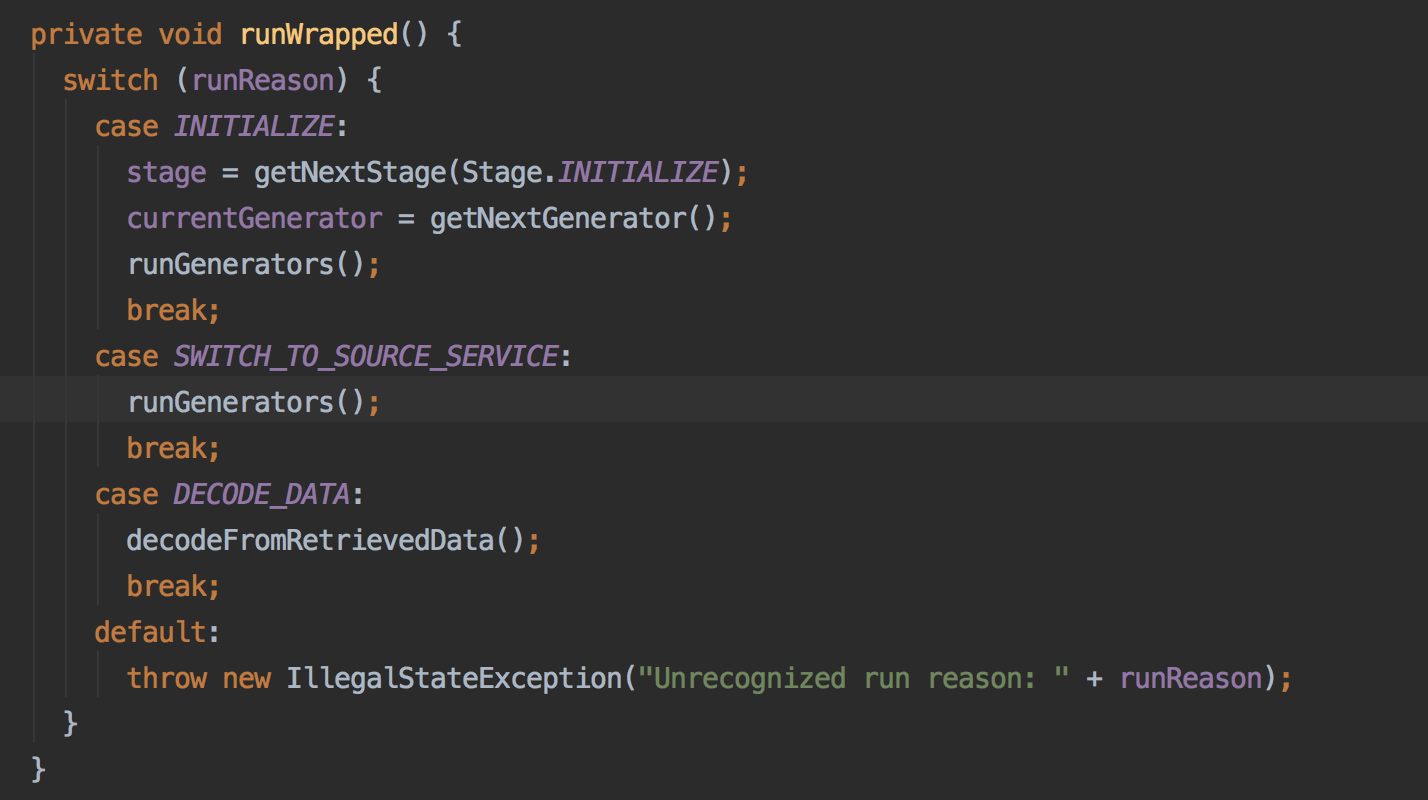Click the throw keyword
The height and width of the screenshot is (800, 1428).
166,677
